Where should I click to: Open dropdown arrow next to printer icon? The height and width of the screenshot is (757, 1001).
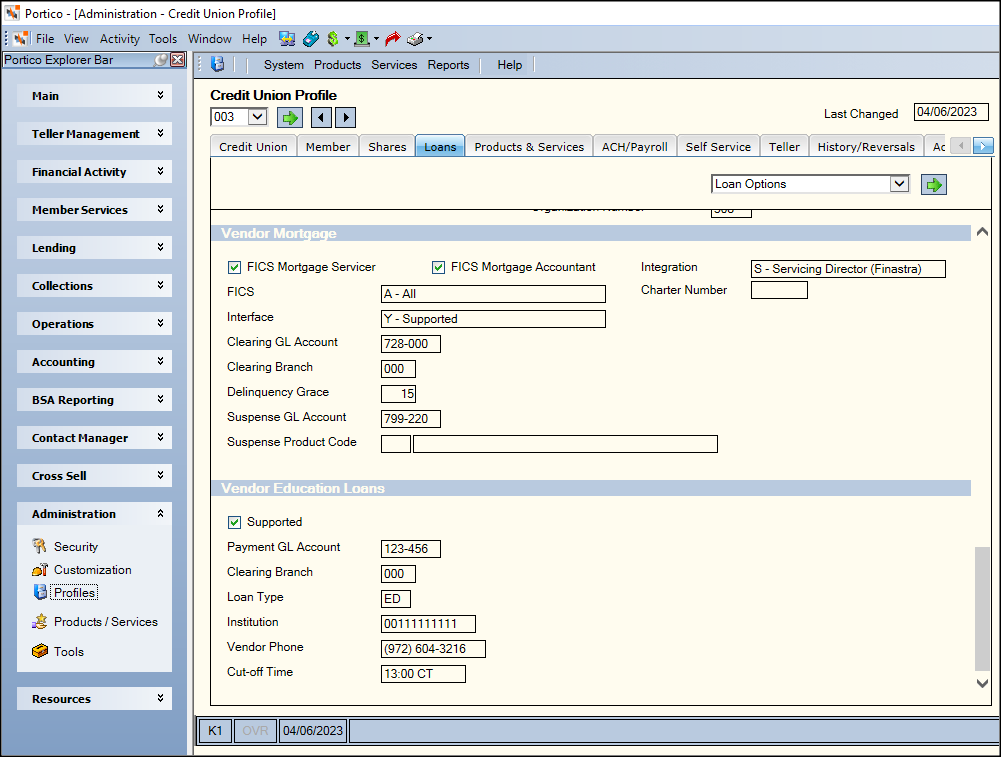(x=430, y=39)
